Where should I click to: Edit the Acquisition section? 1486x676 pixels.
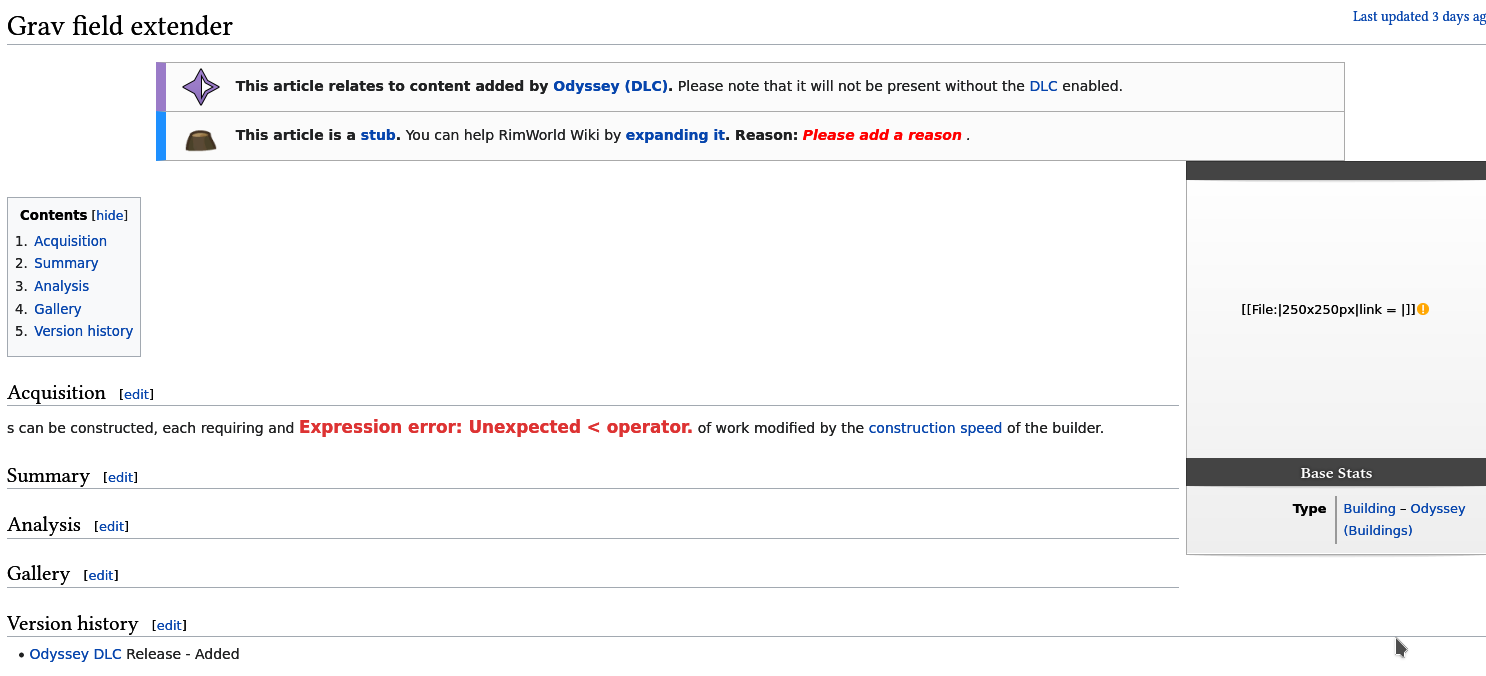(136, 395)
